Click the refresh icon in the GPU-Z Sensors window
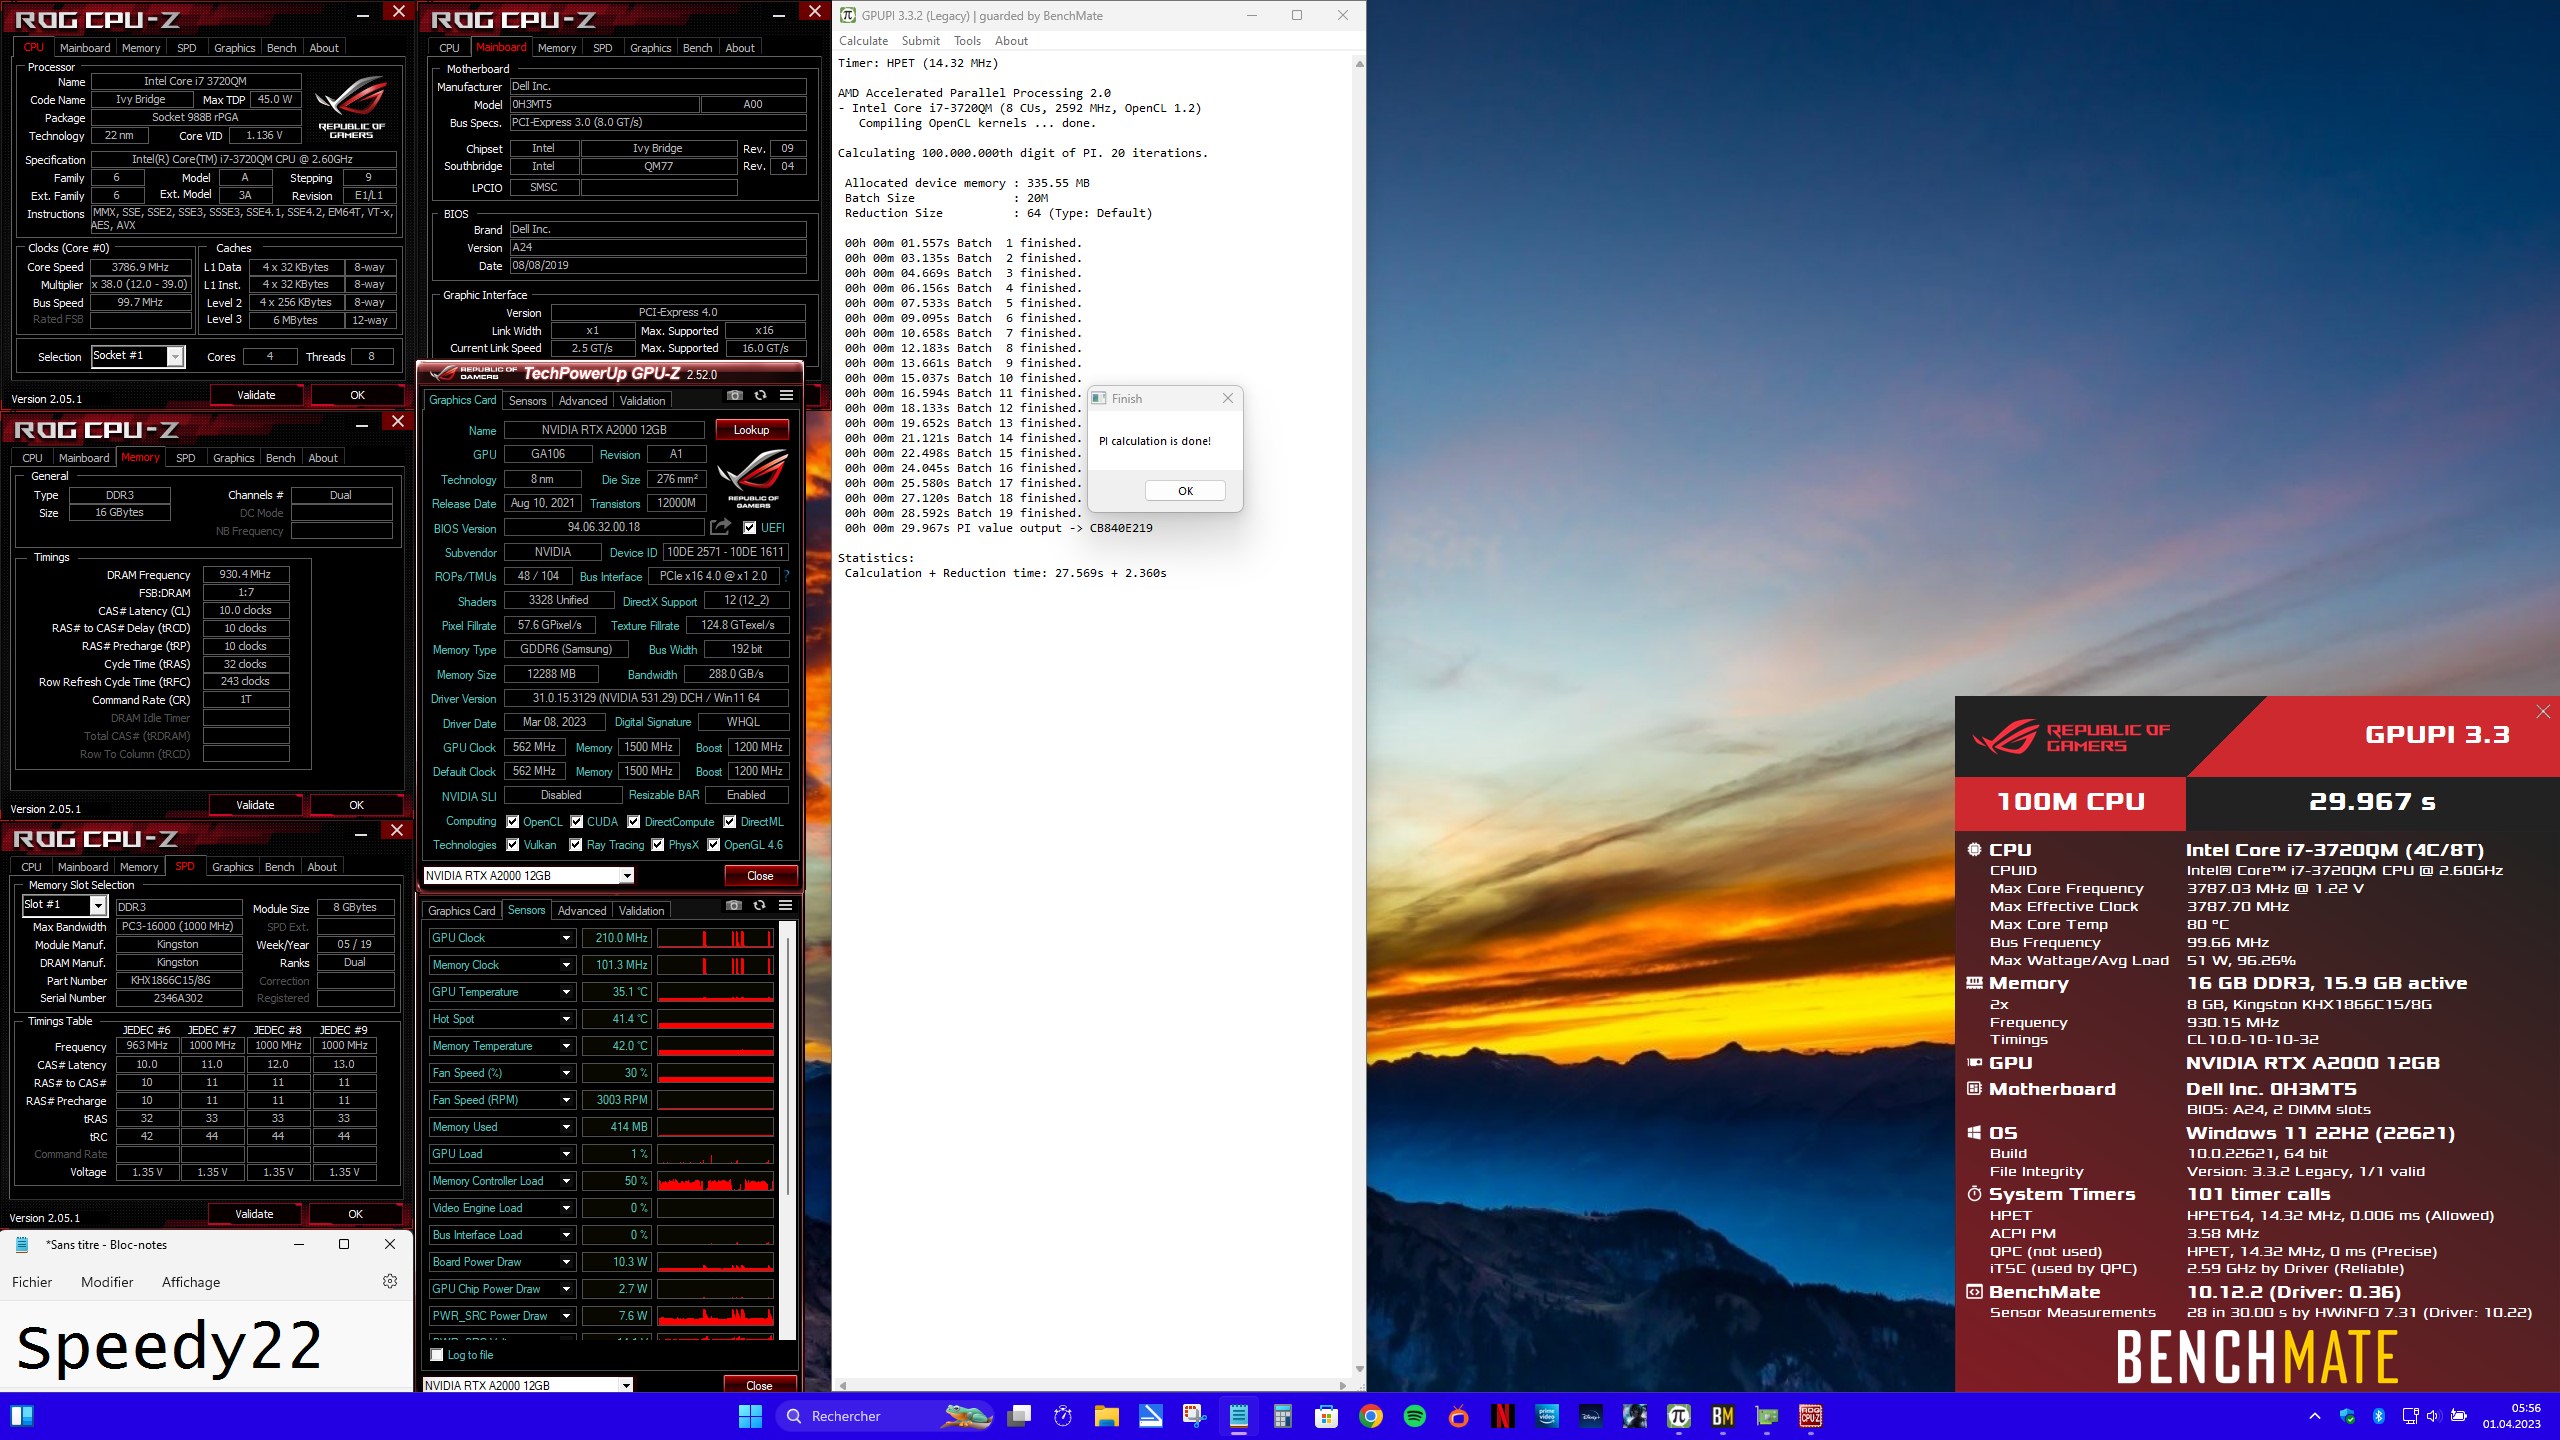The image size is (2560, 1440). click(x=759, y=906)
